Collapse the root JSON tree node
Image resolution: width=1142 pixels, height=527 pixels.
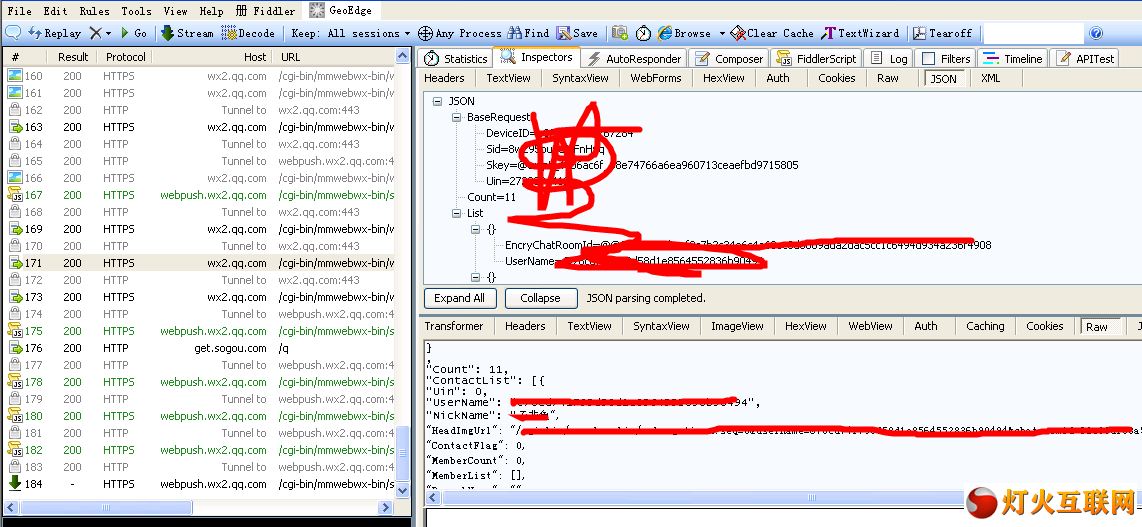[x=437, y=101]
